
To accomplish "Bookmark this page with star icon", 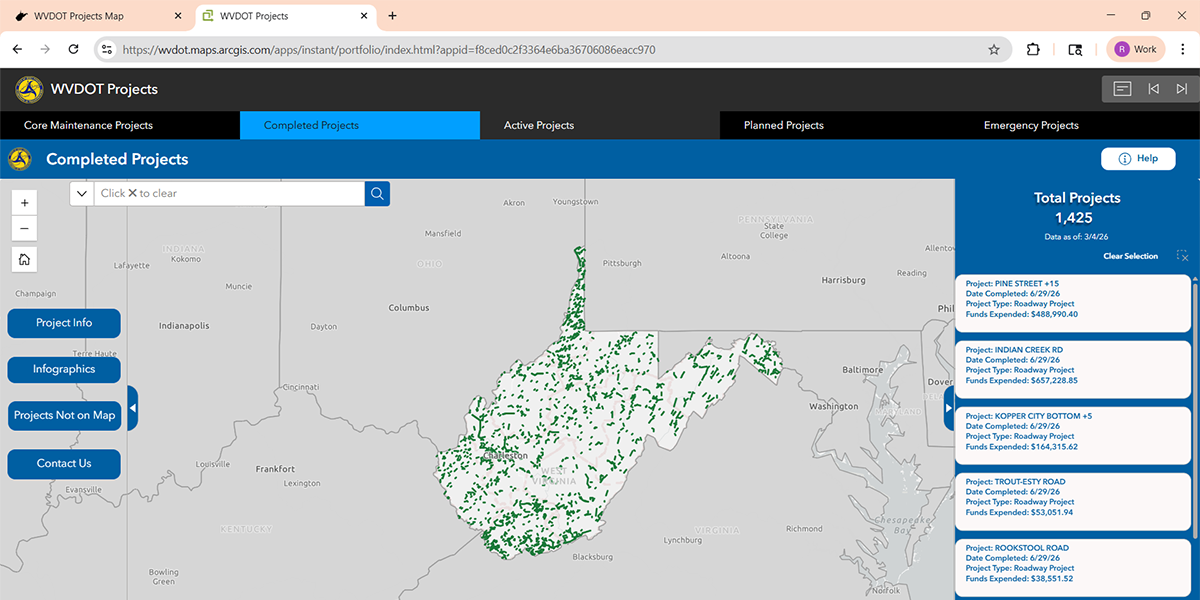I will 994,49.
